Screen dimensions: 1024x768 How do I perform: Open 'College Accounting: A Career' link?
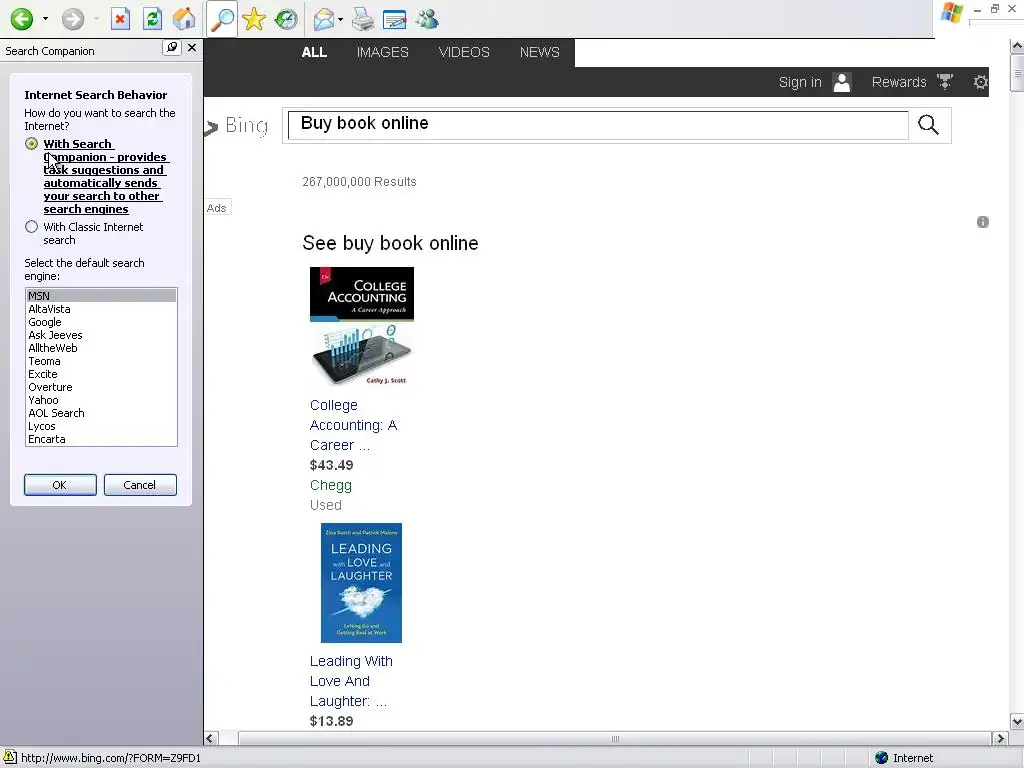(353, 425)
